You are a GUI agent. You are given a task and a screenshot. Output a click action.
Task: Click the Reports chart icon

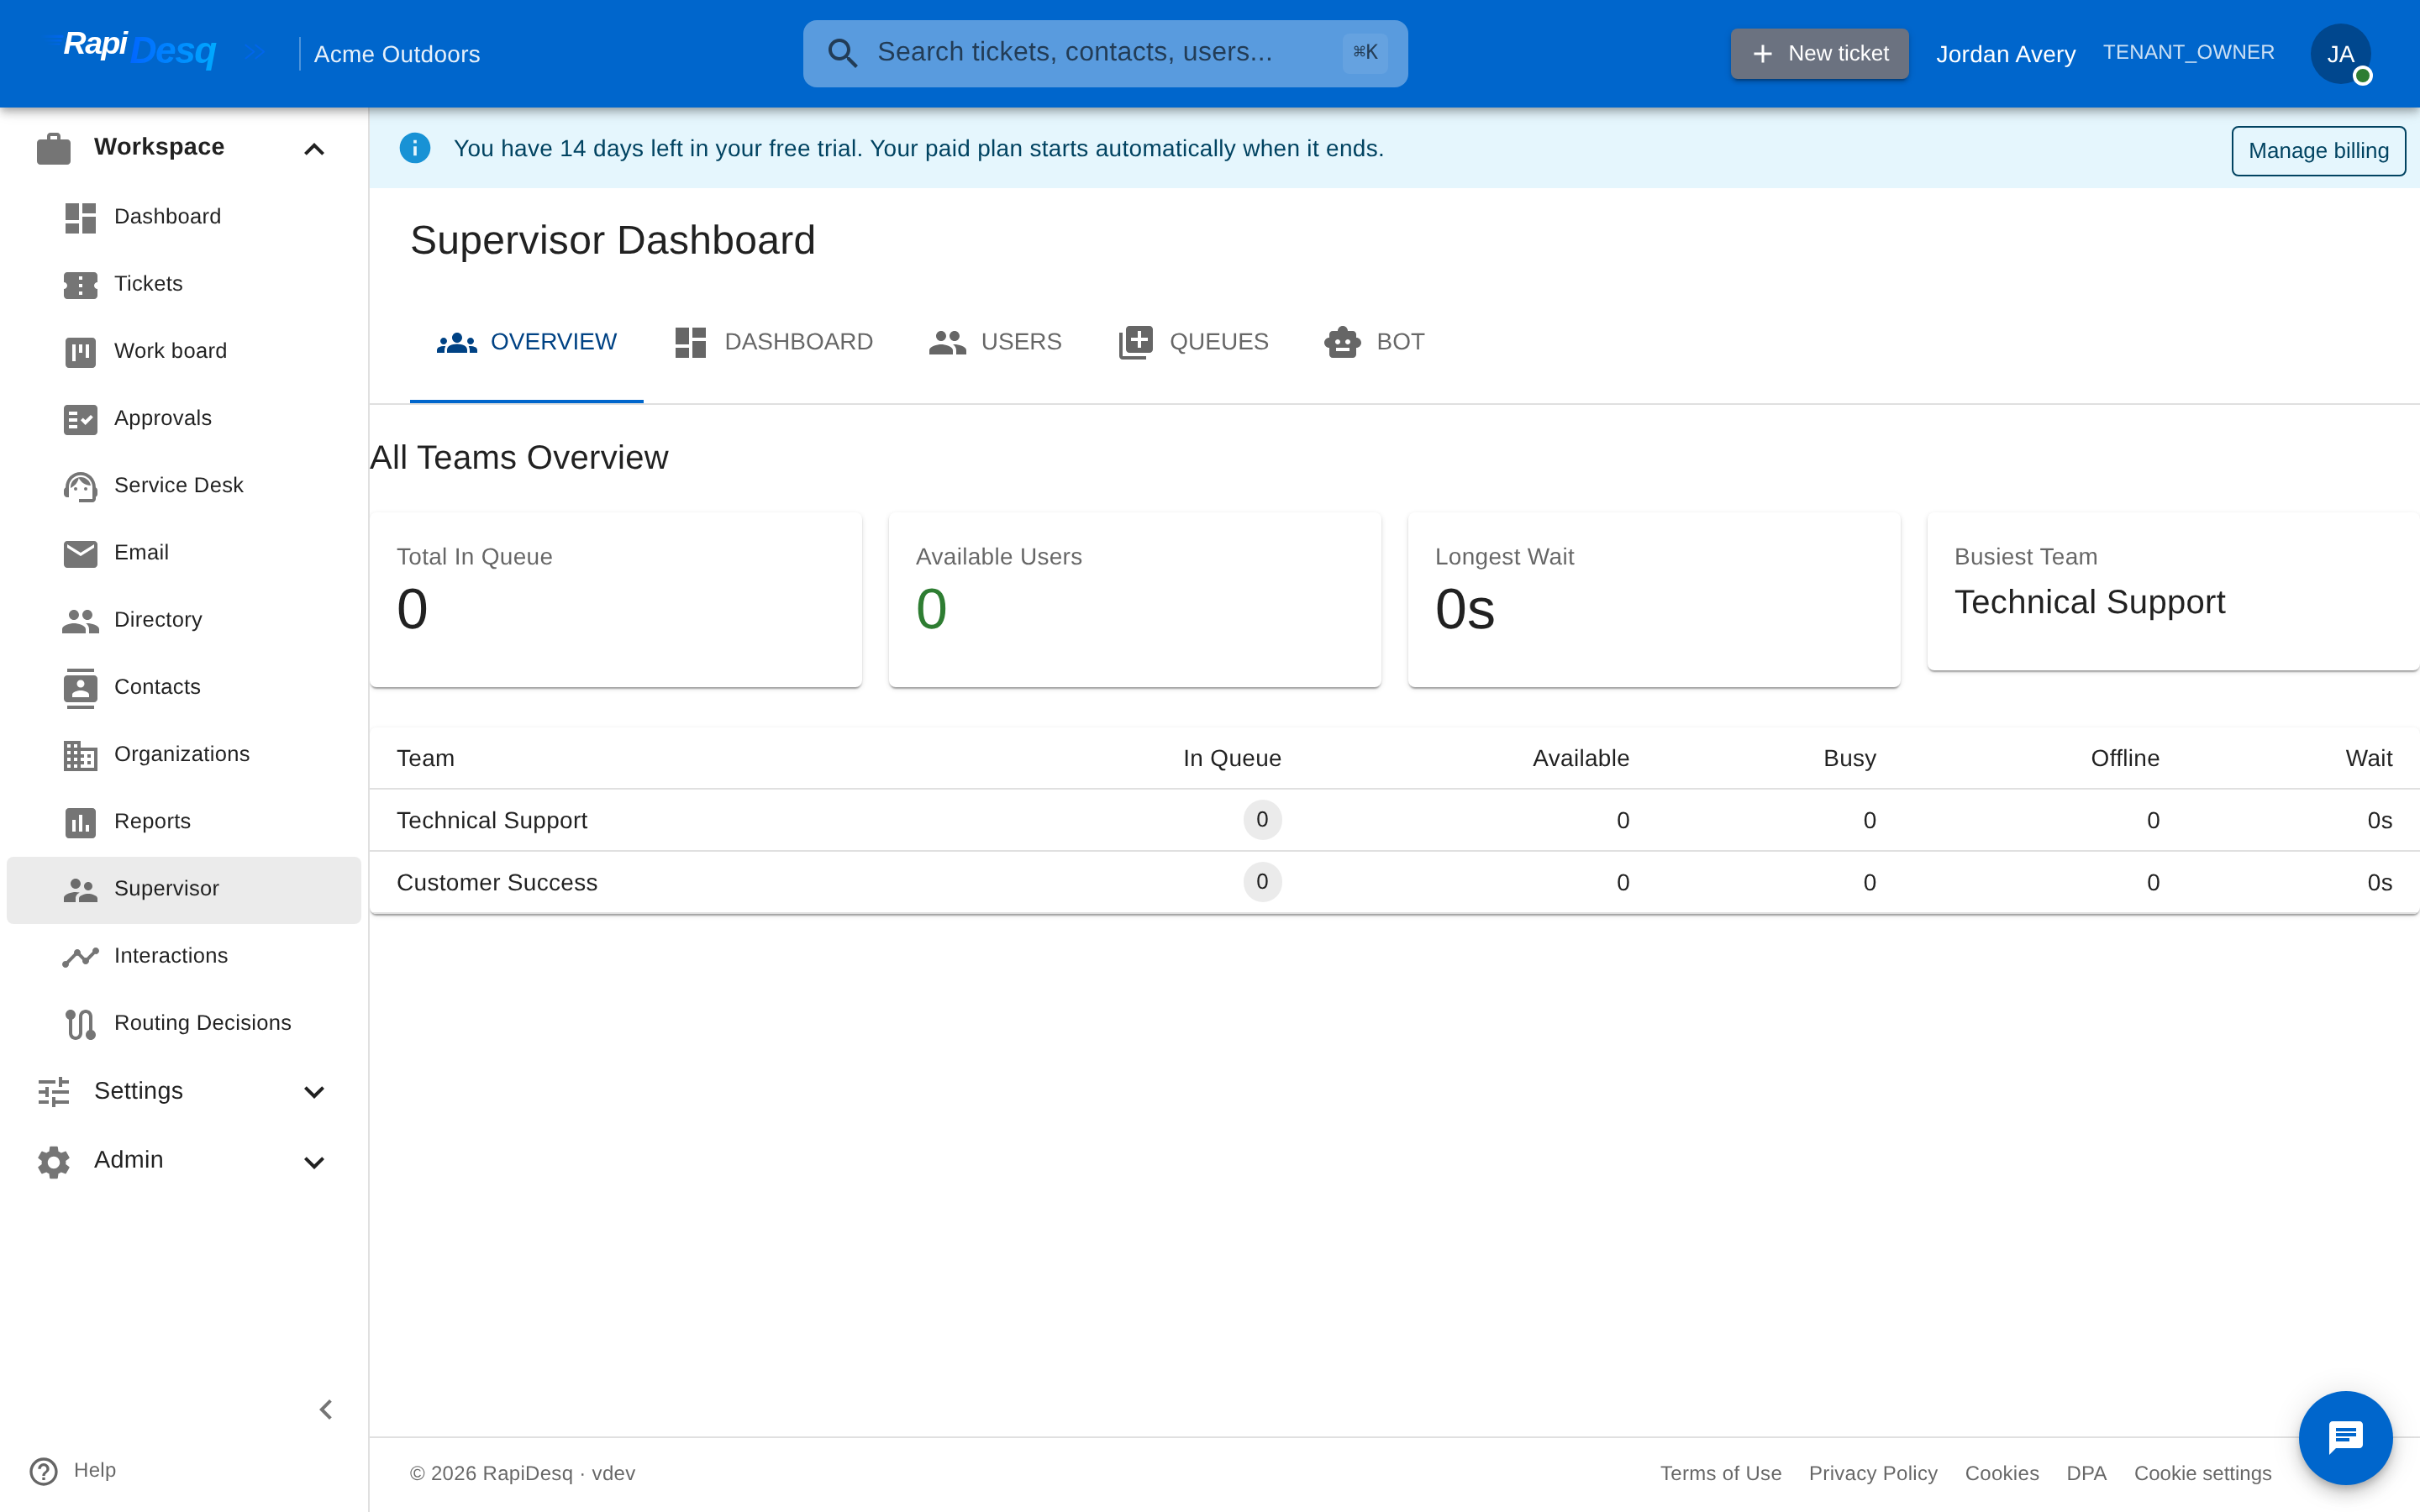click(x=80, y=822)
